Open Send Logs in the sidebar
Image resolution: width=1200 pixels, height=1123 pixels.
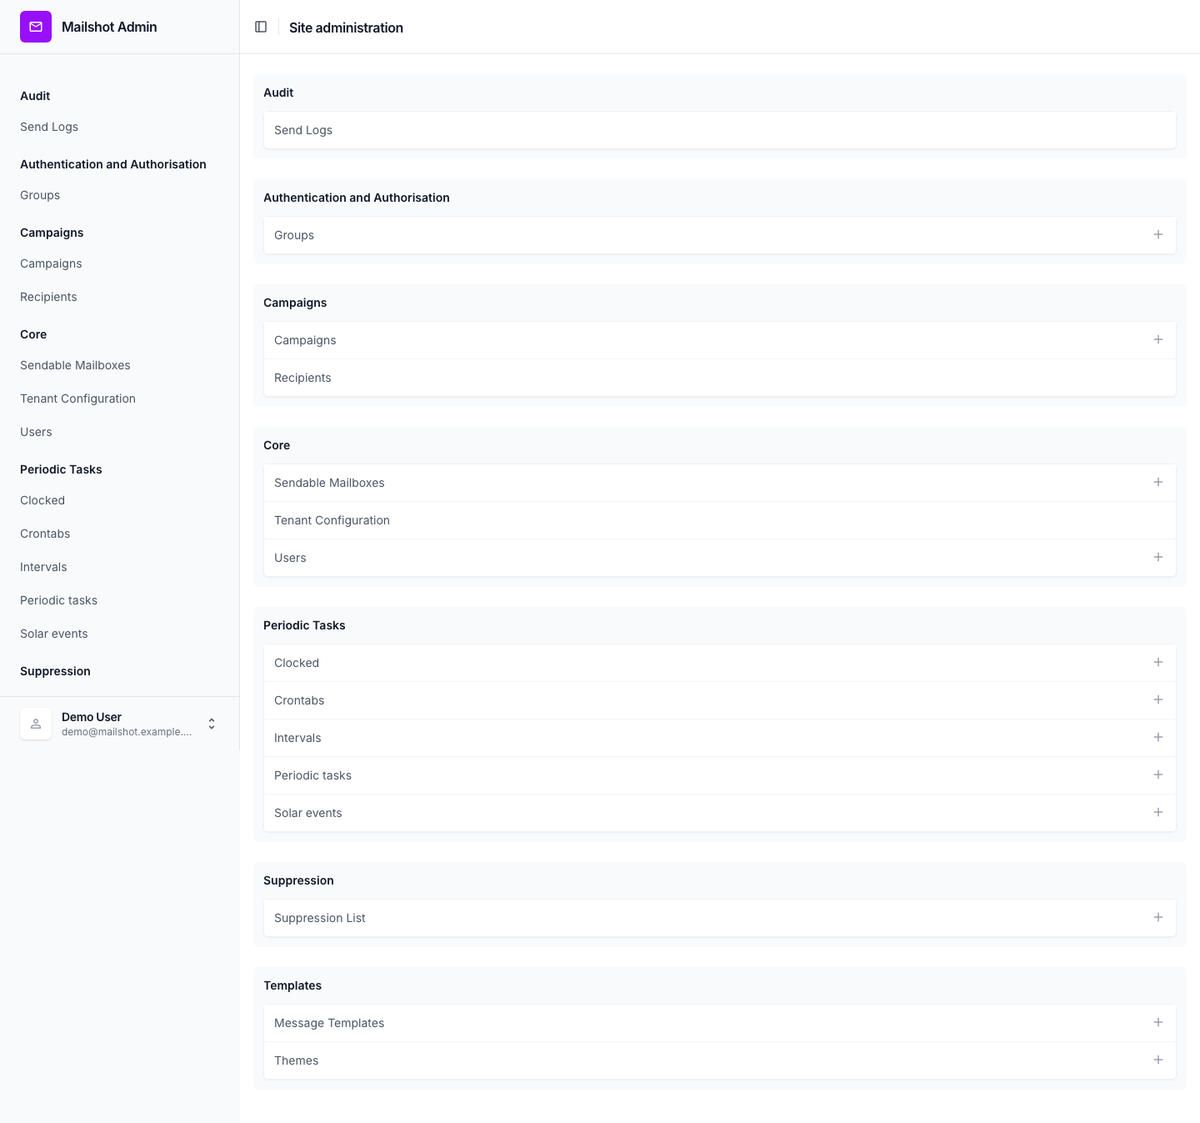(x=49, y=127)
